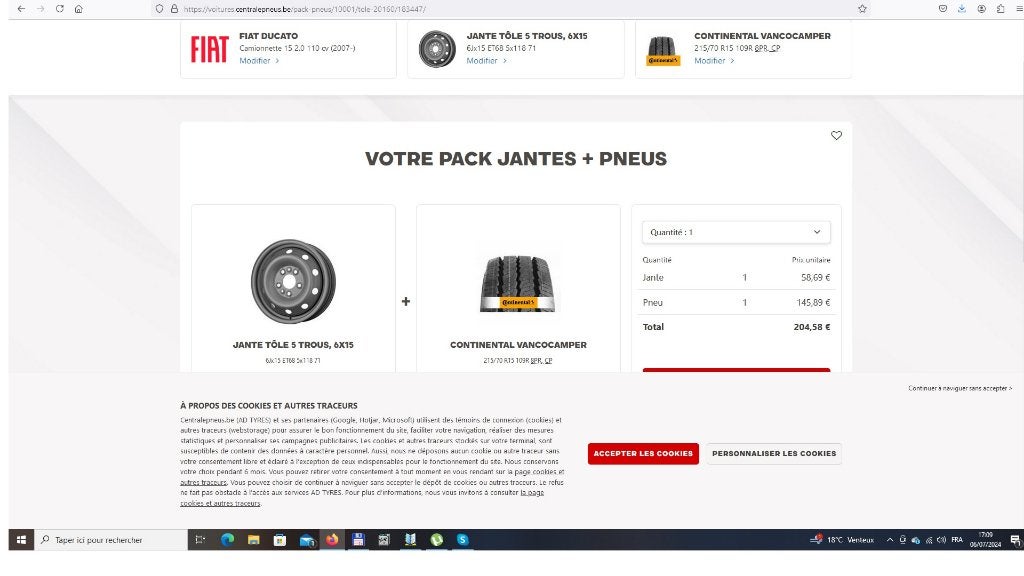Open the extensions puzzle icon
The height and width of the screenshot is (576, 1024).
(x=1000, y=9)
